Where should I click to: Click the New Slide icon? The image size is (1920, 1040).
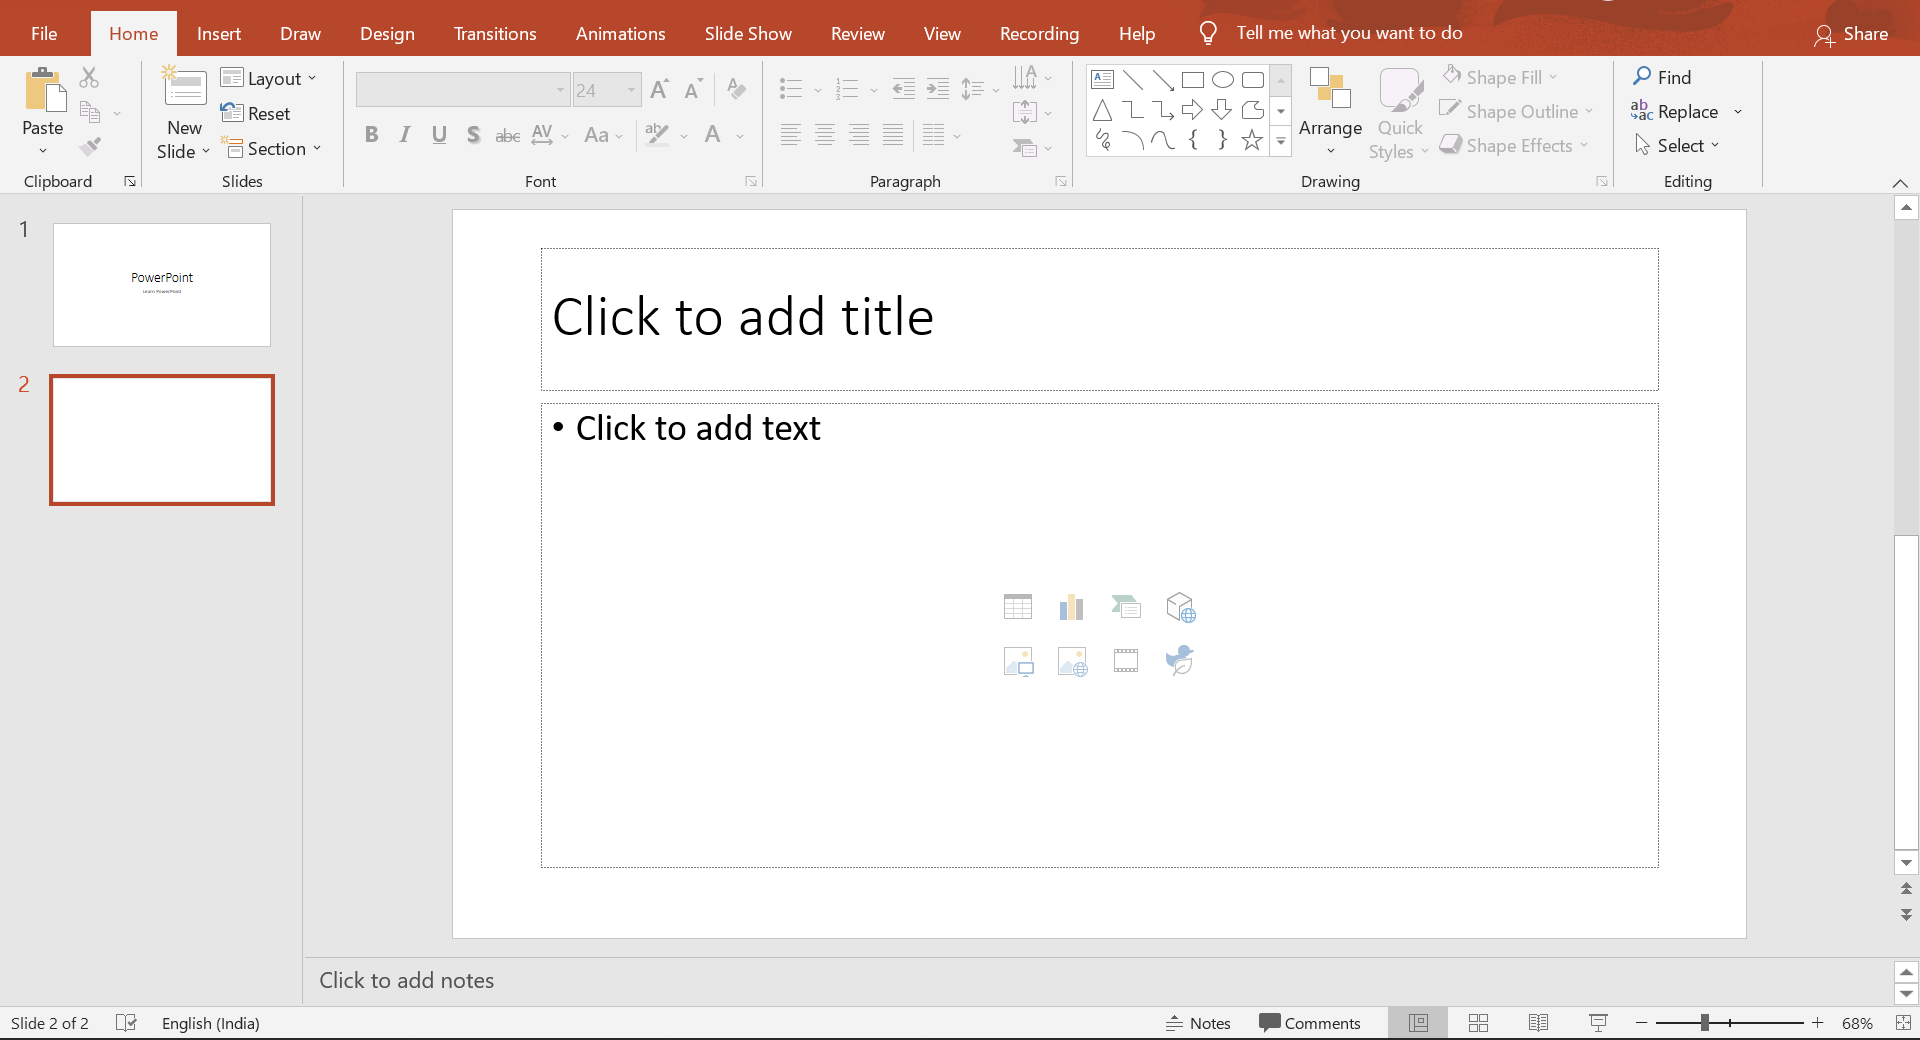coord(184,87)
